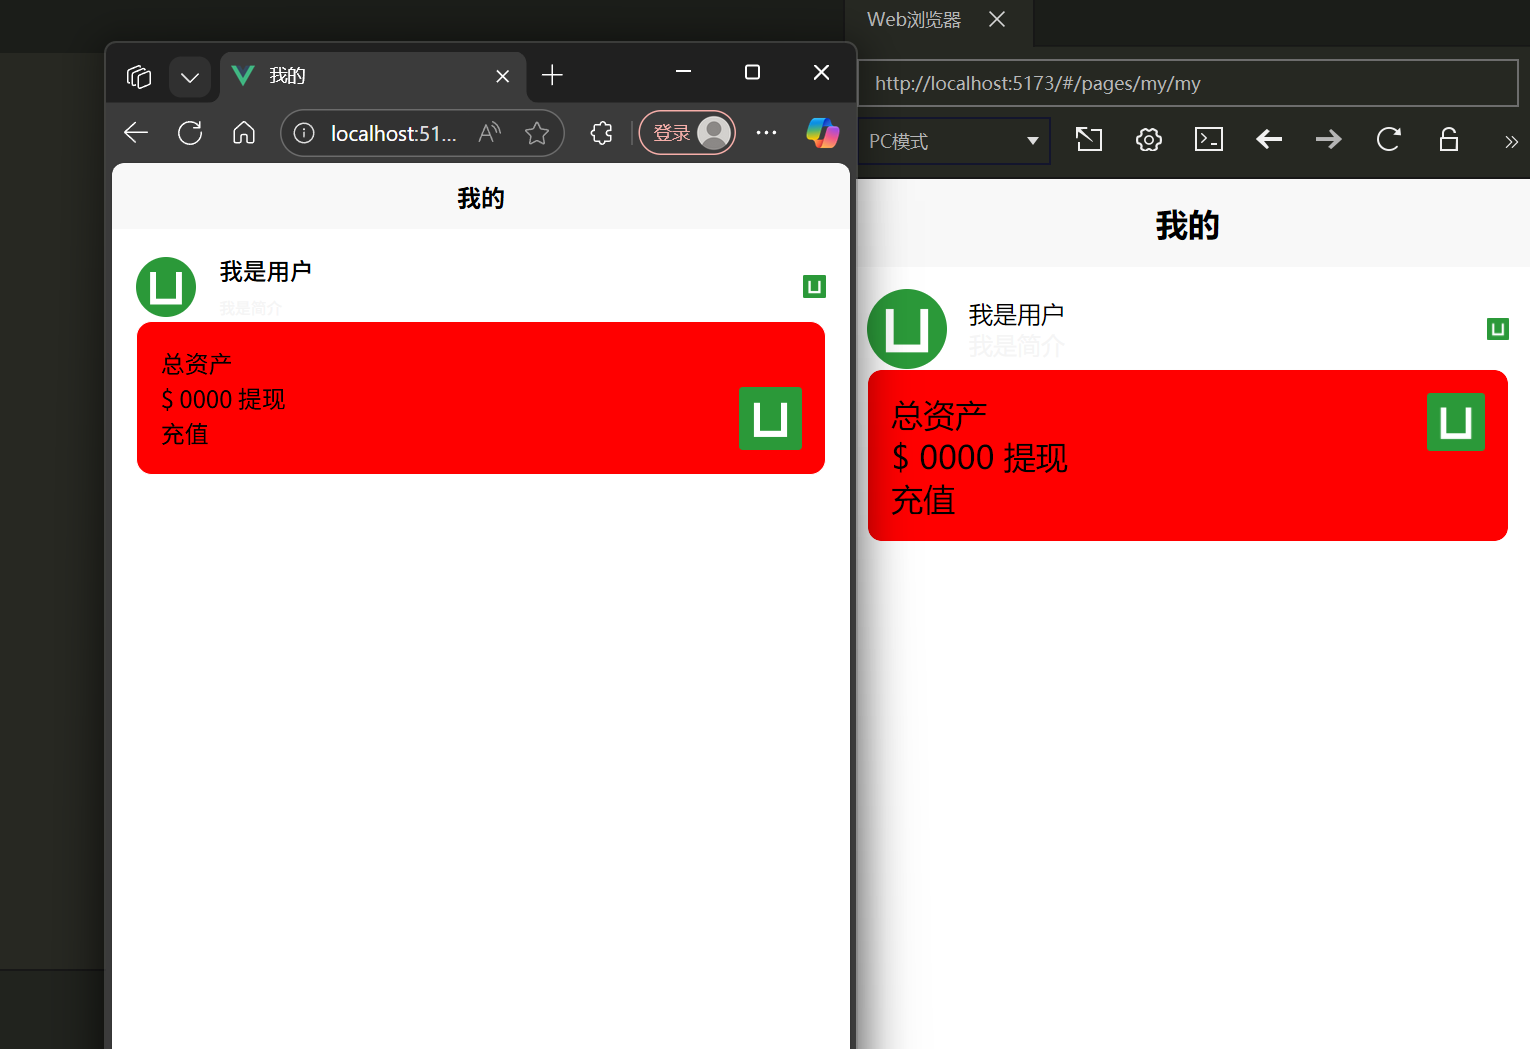
Task: Open built-in browser settings gear icon
Action: click(1148, 140)
